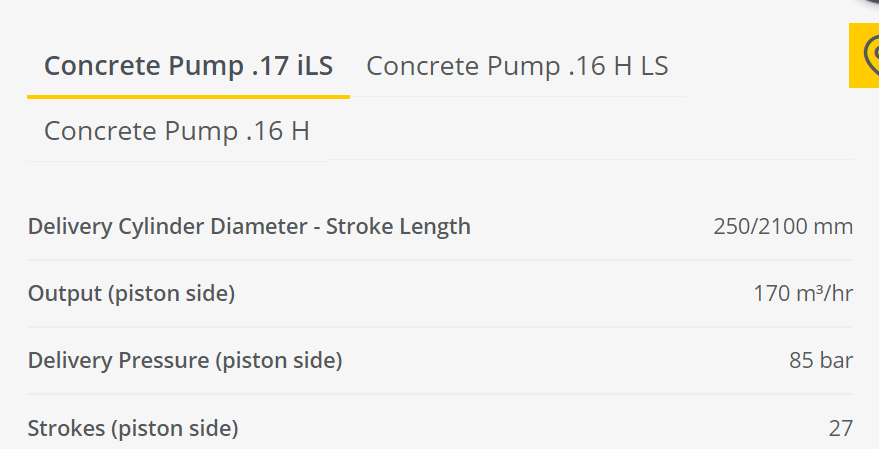Image resolution: width=879 pixels, height=449 pixels.
Task: Click the grey line under the .16 H LS tab
Action: click(517, 96)
